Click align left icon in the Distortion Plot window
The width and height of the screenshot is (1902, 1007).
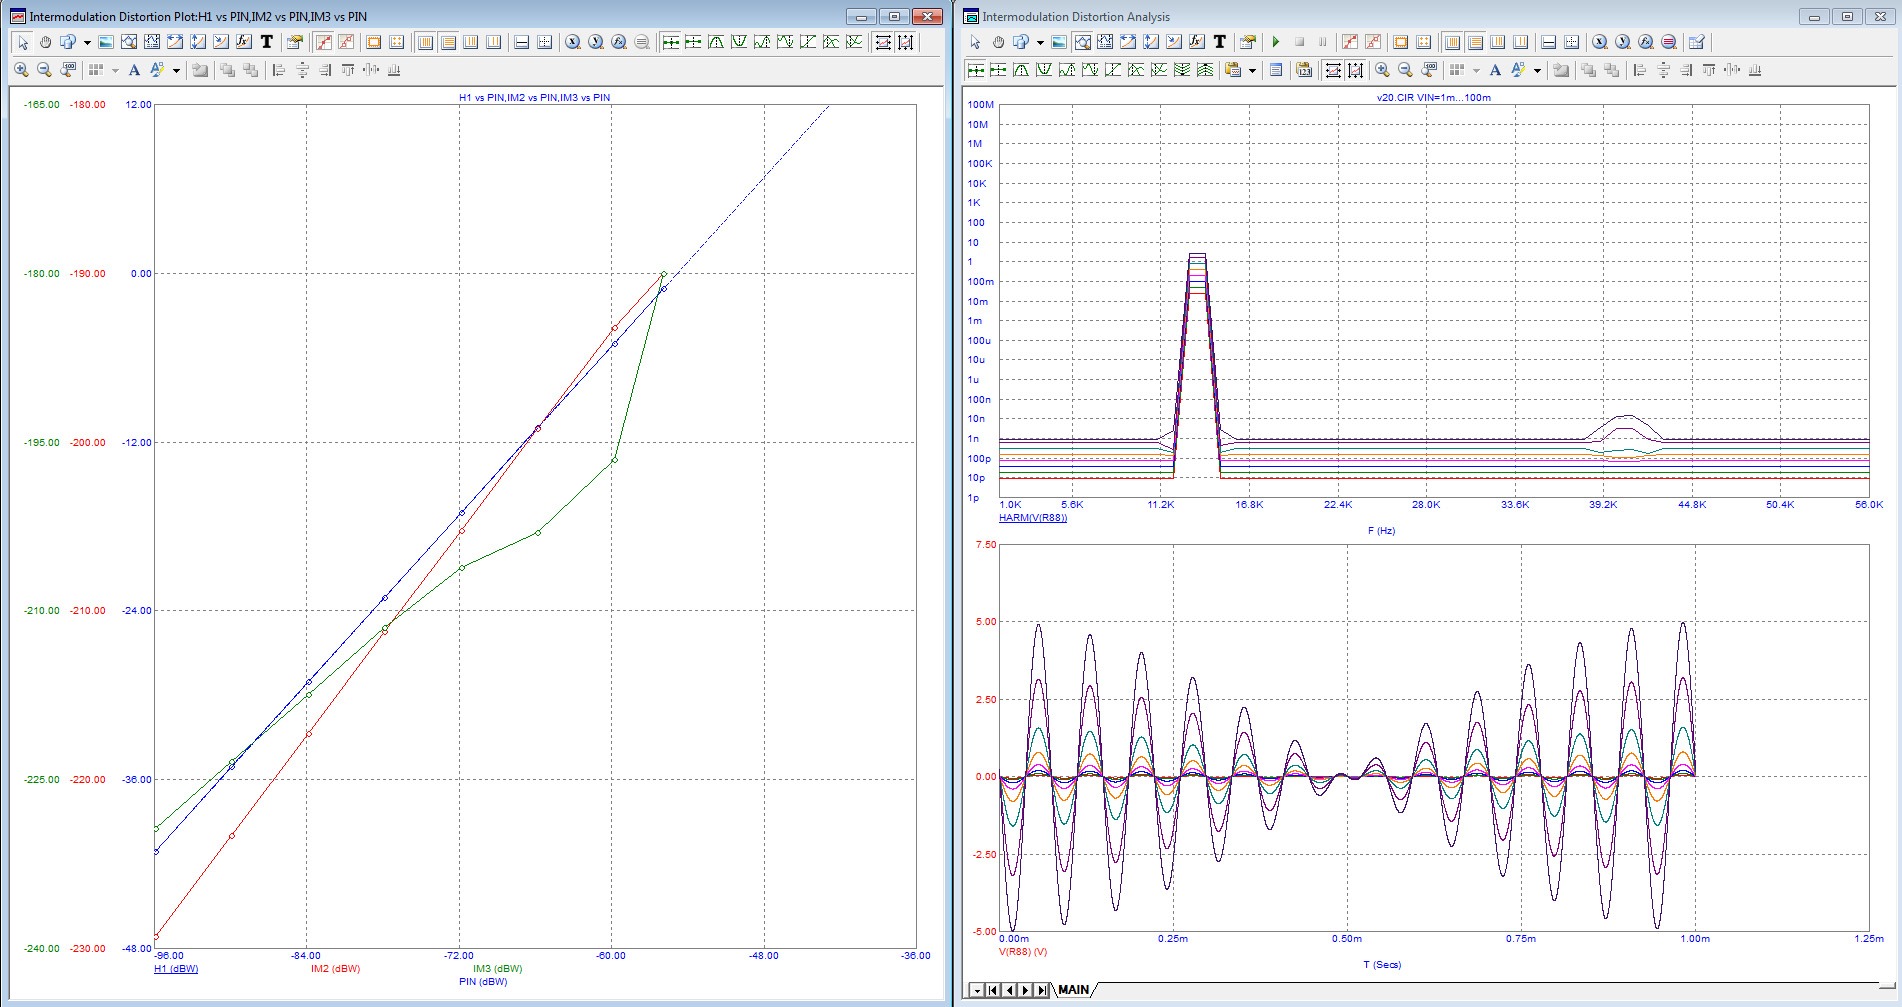[279, 70]
